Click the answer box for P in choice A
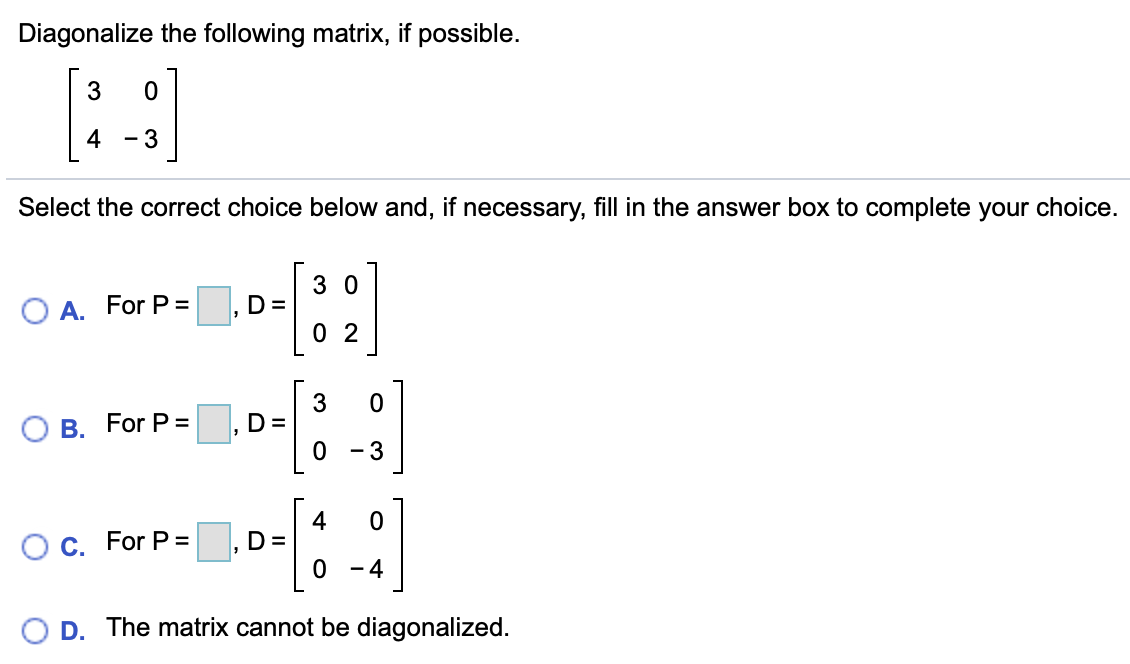The height and width of the screenshot is (664, 1130). 211,305
